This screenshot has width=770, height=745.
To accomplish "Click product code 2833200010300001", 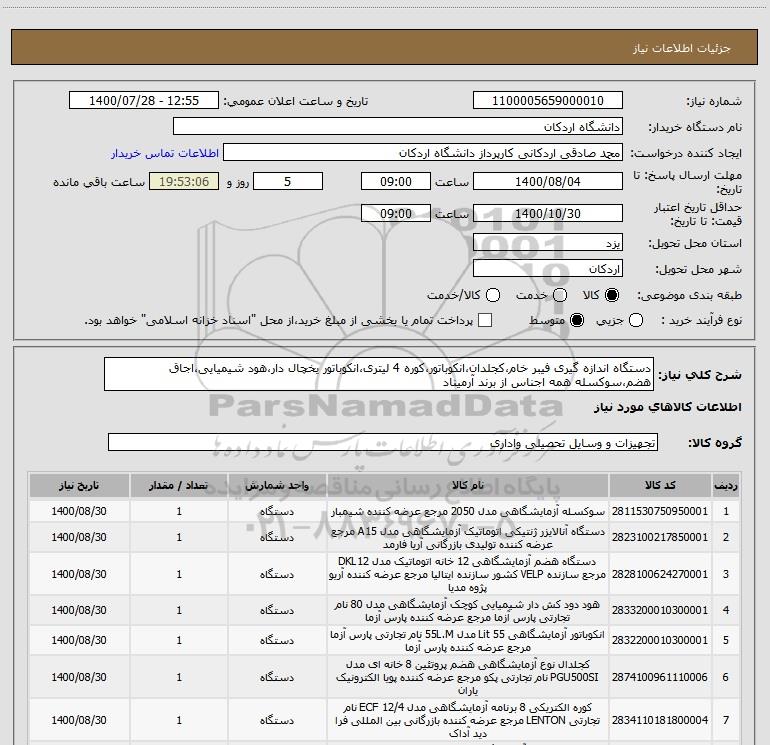I will coord(660,610).
